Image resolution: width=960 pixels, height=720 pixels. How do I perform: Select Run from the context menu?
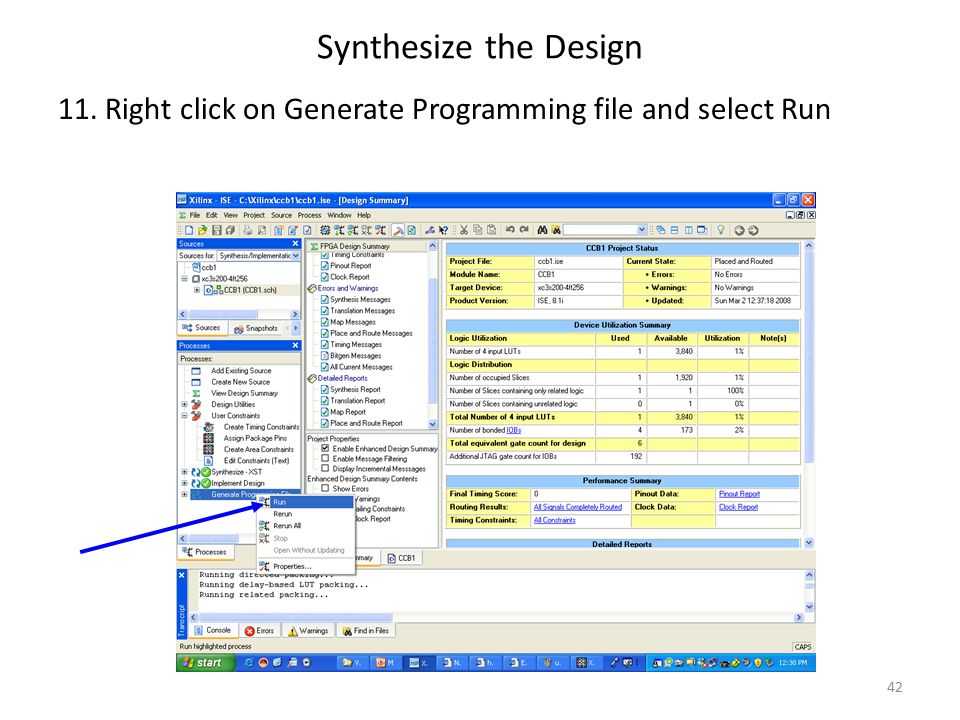tap(305, 502)
